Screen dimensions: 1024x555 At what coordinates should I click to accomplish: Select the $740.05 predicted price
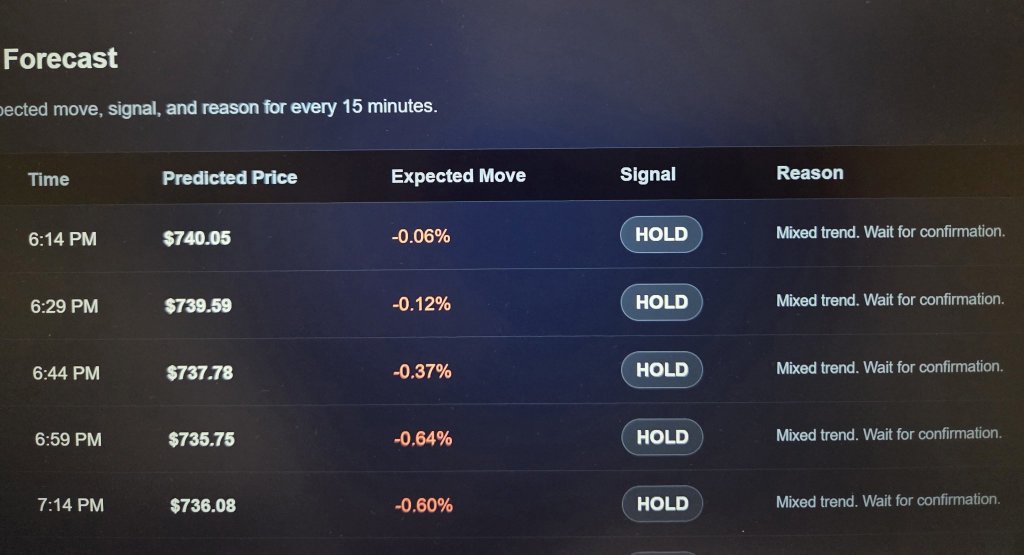197,238
